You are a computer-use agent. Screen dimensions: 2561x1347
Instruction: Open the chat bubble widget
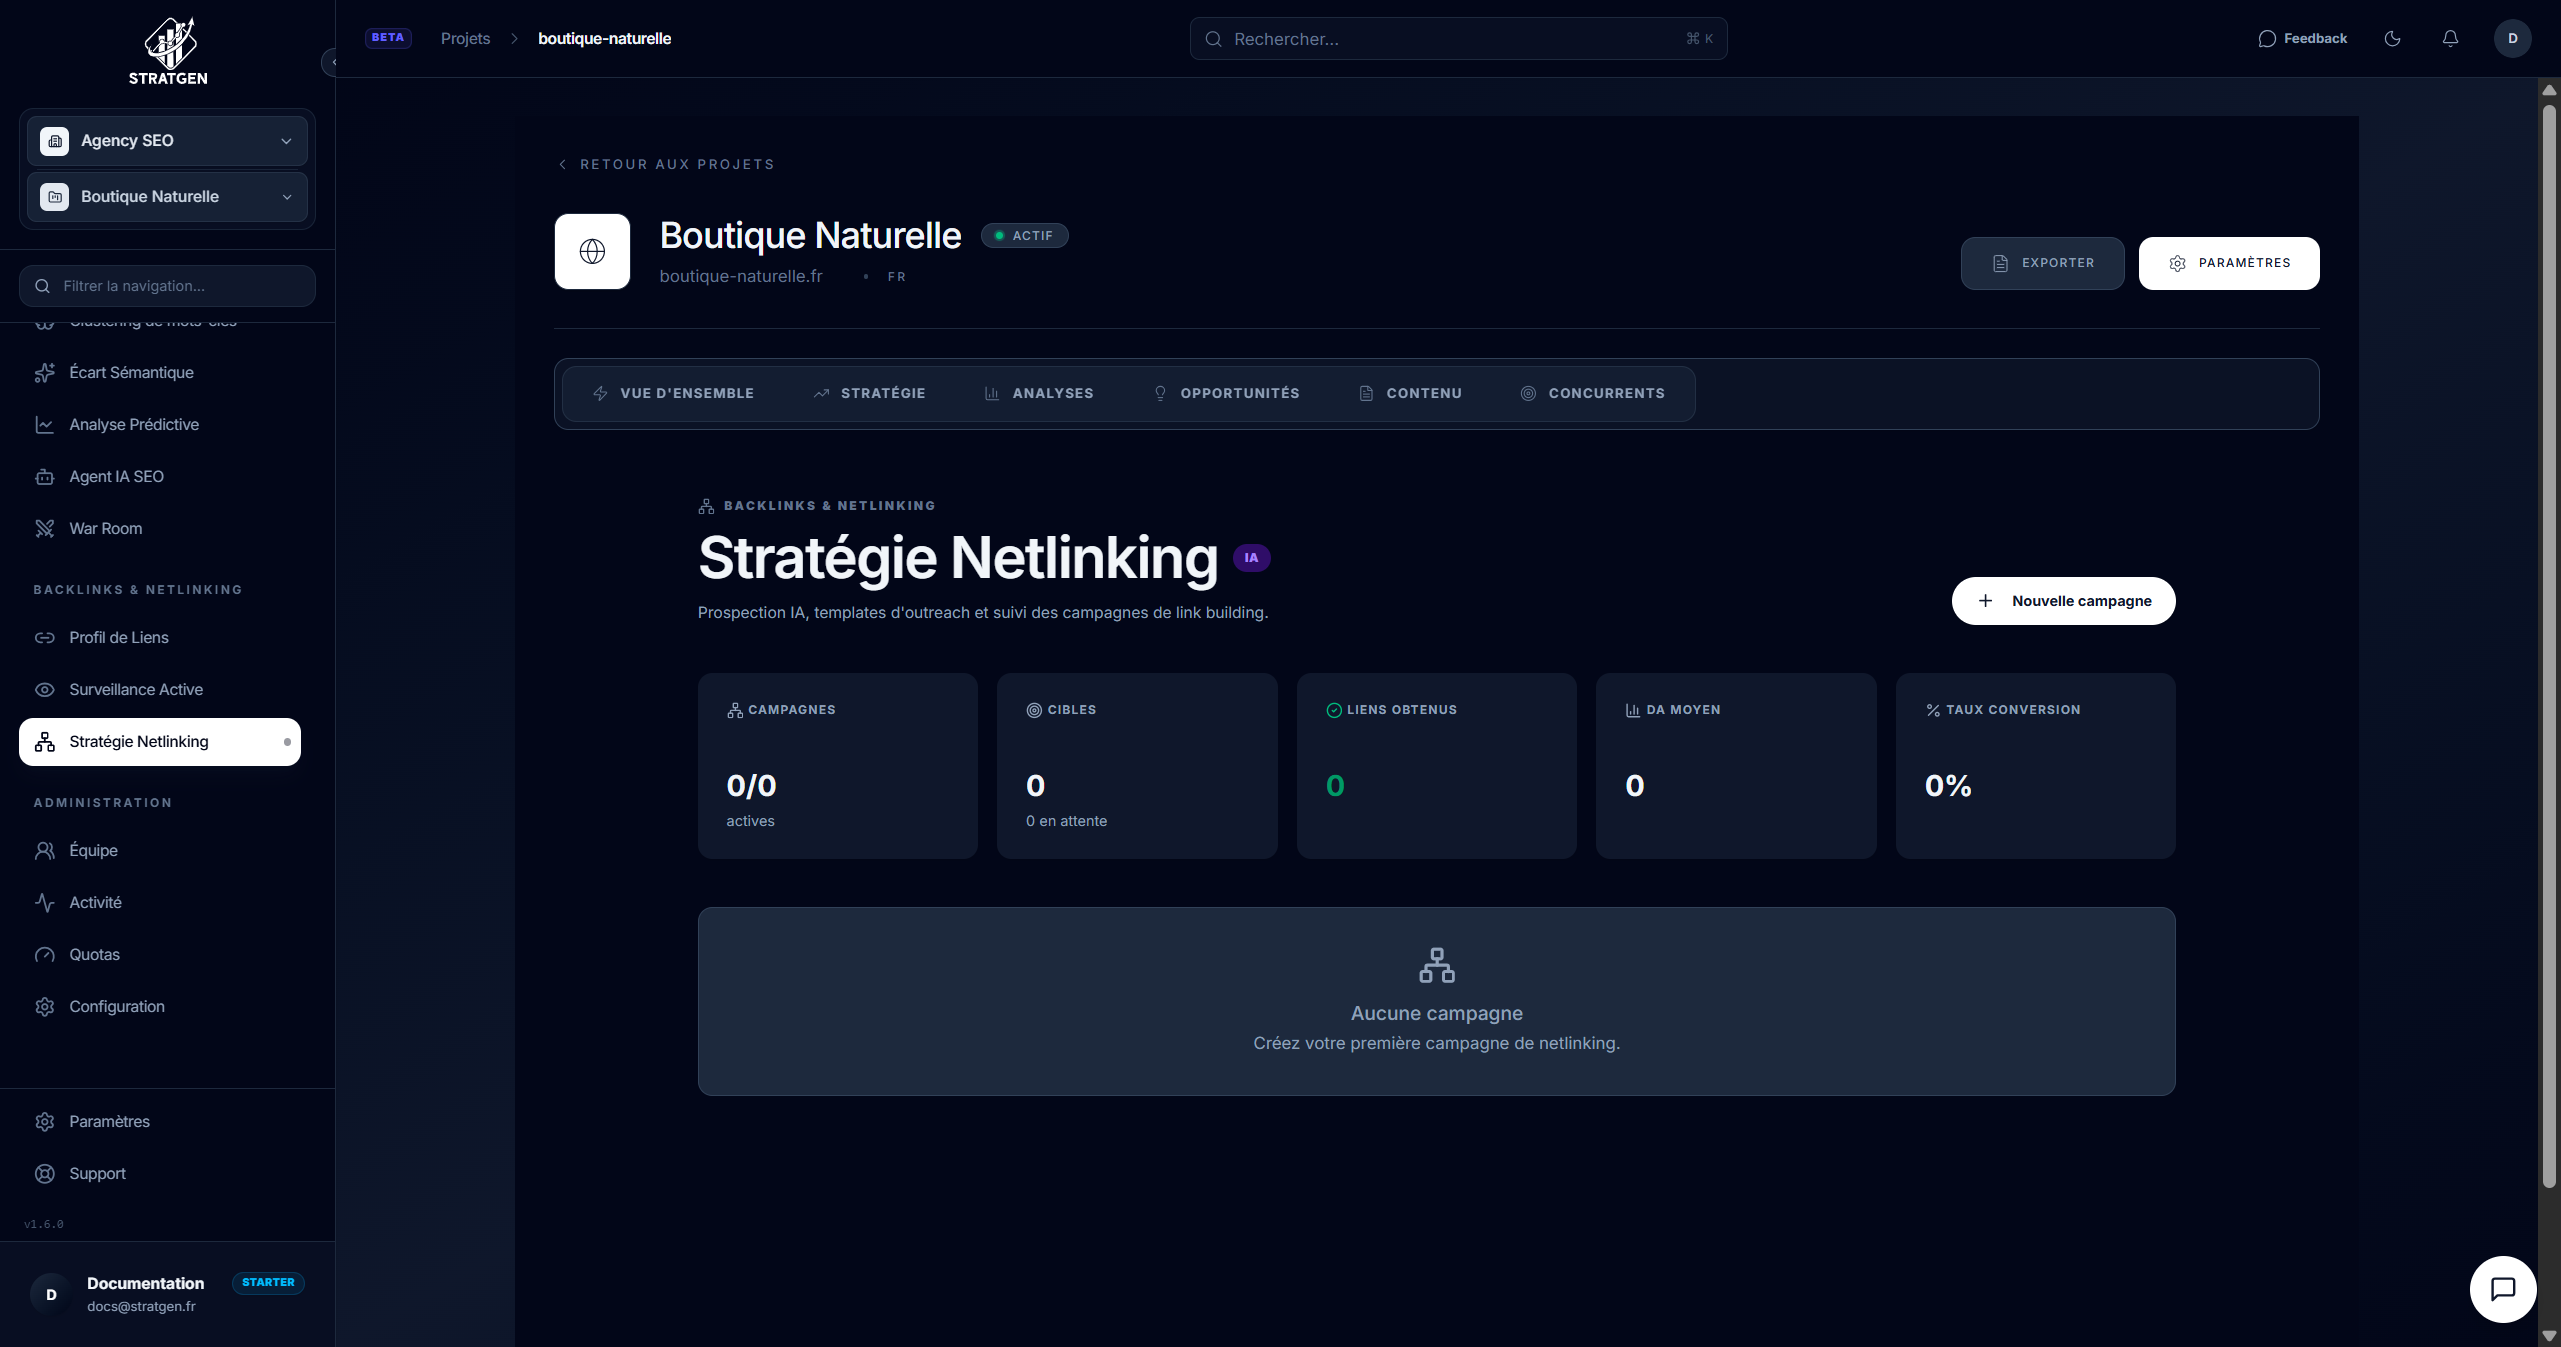click(x=2502, y=1289)
